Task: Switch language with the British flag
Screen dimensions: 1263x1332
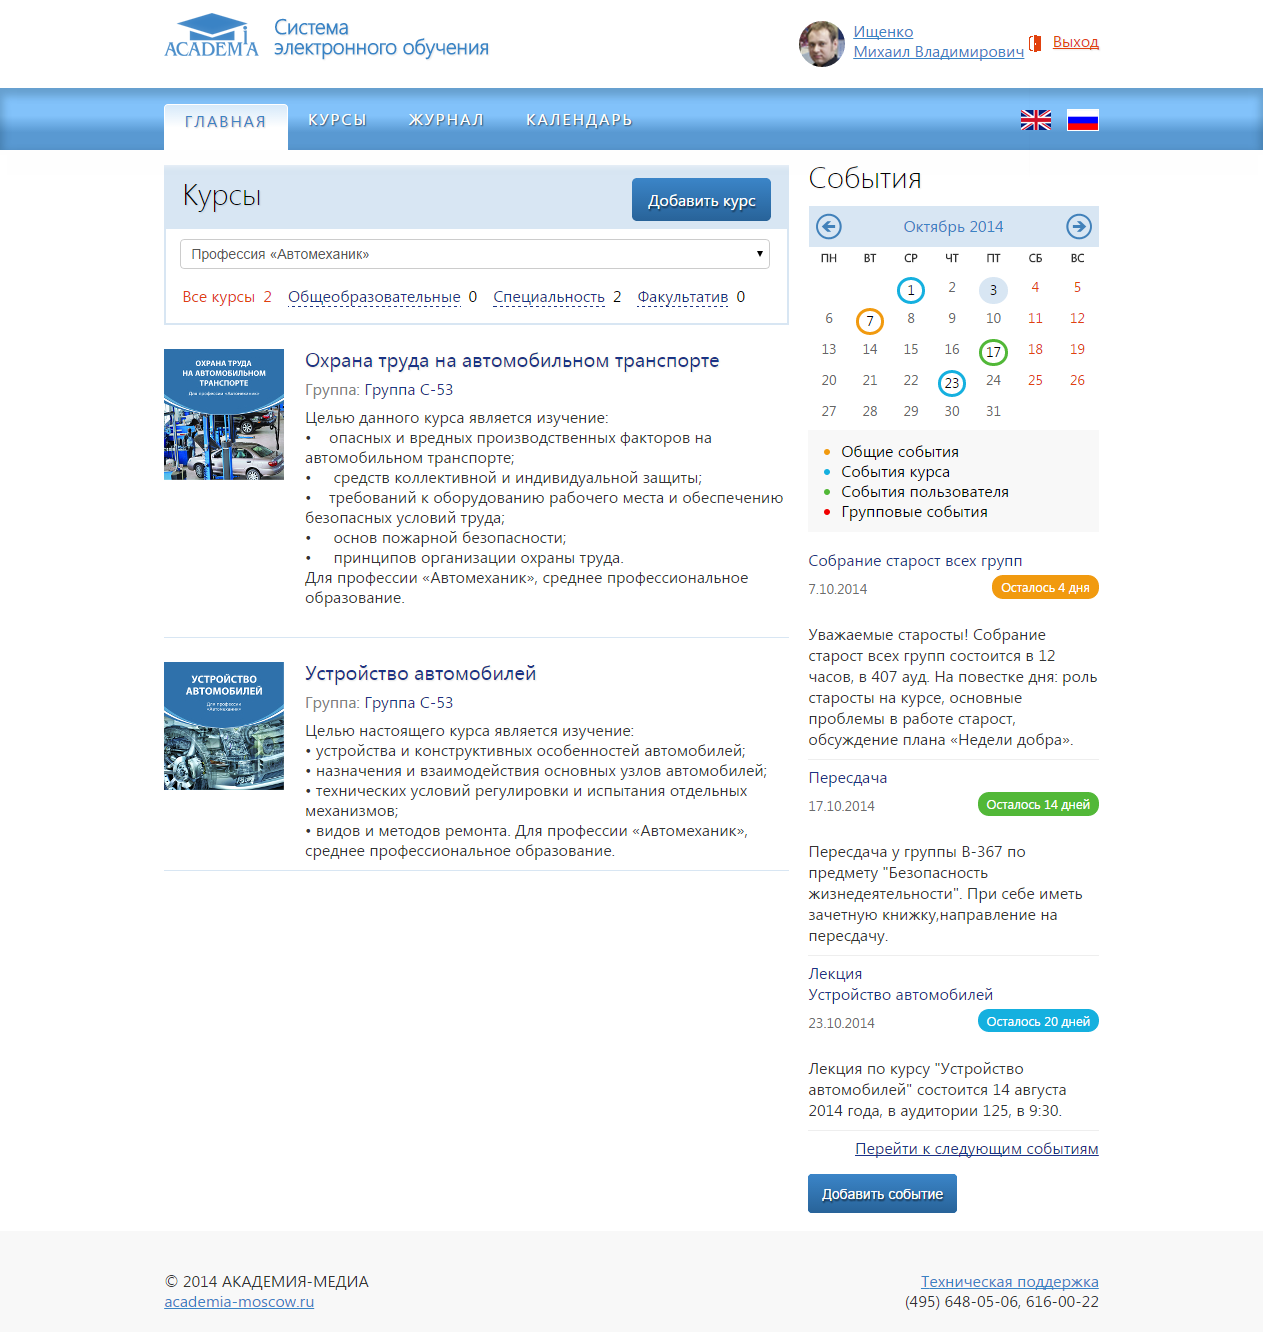Action: 1035,120
